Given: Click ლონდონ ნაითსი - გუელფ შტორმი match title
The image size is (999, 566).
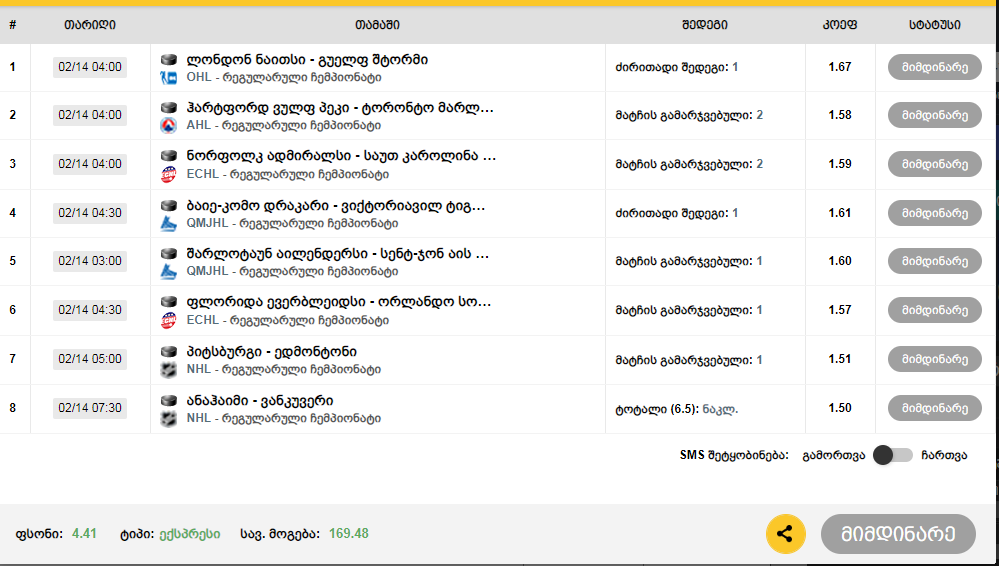Looking at the screenshot, I should pos(307,60).
